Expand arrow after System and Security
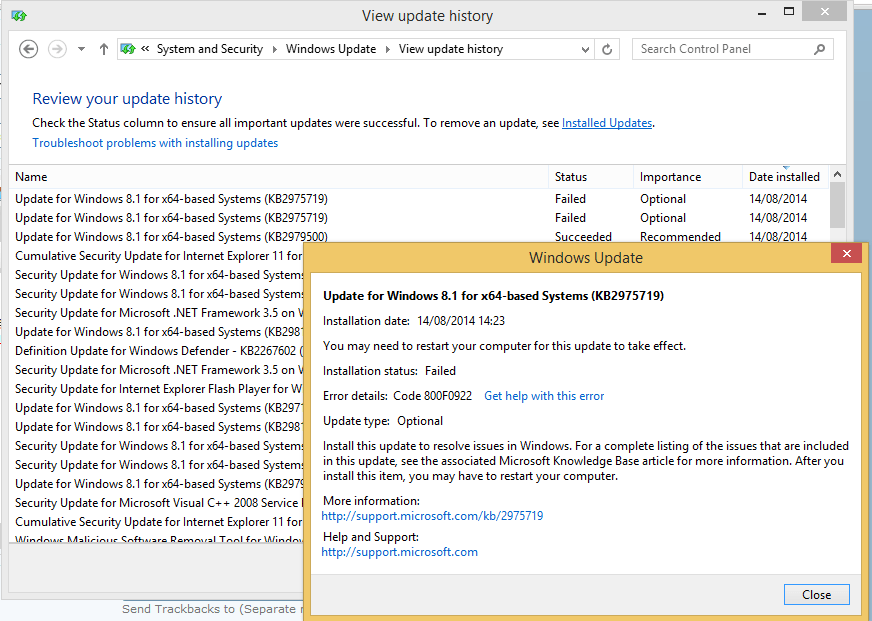872x621 pixels. tap(275, 49)
